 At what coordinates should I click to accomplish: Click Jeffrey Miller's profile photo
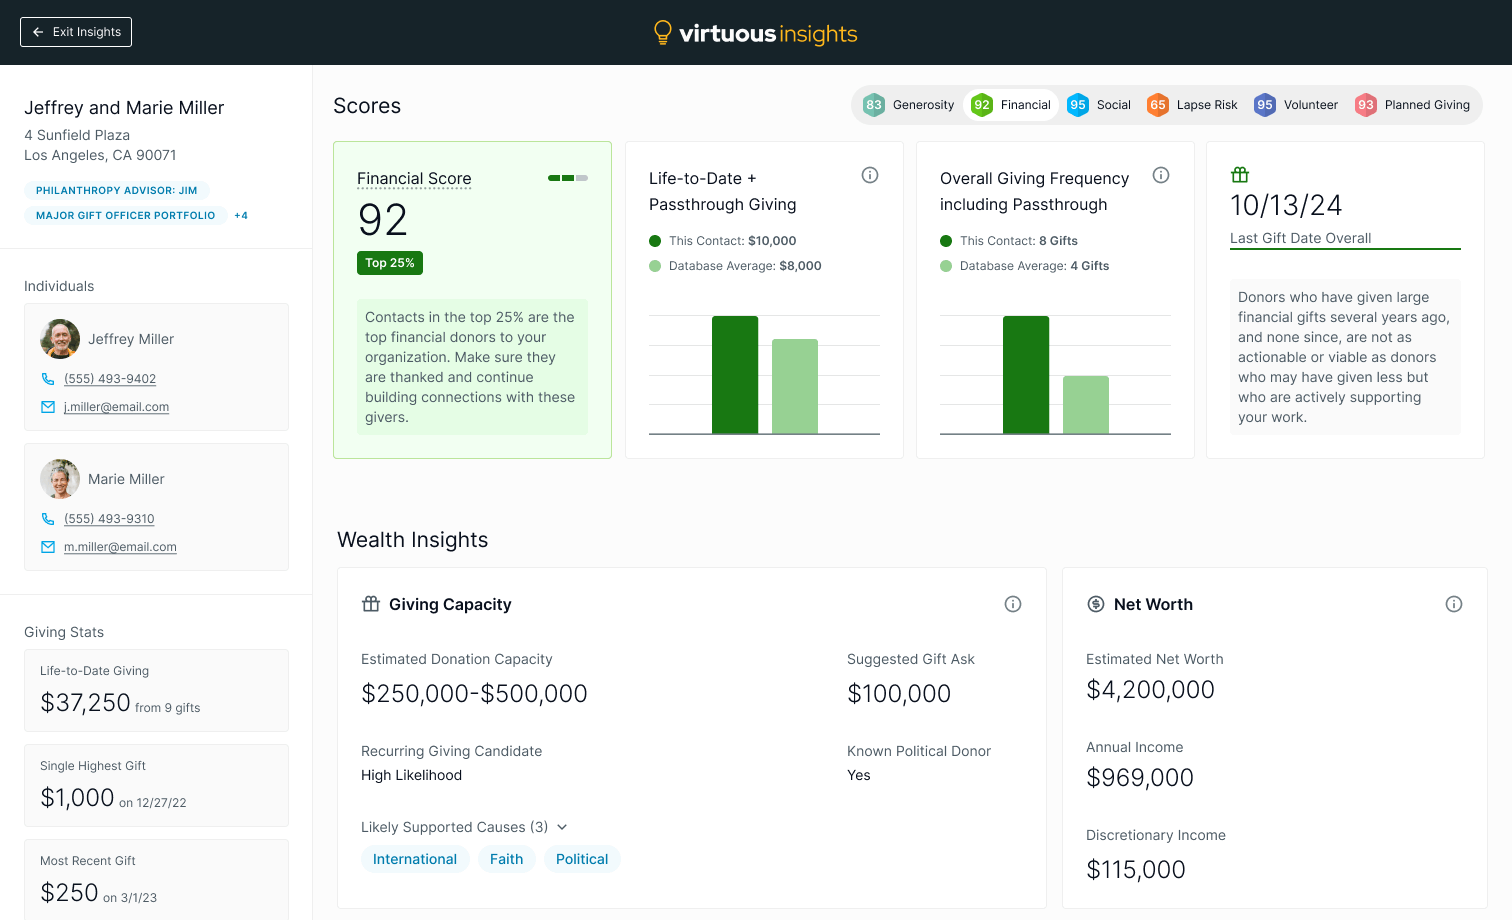(x=60, y=339)
